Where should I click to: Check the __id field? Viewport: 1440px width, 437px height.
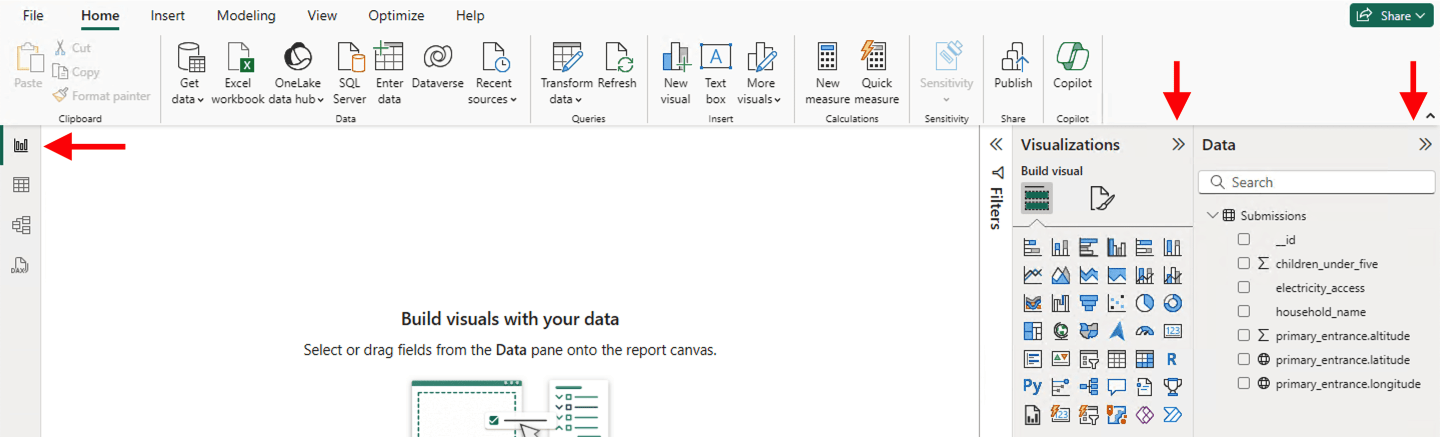point(1244,240)
